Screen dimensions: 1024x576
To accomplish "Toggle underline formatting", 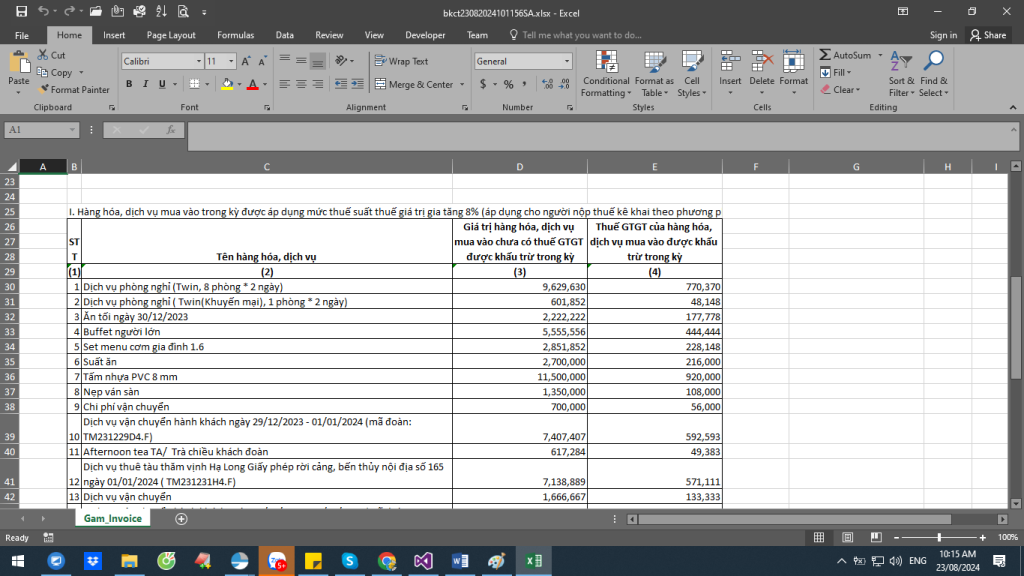I will coord(162,84).
